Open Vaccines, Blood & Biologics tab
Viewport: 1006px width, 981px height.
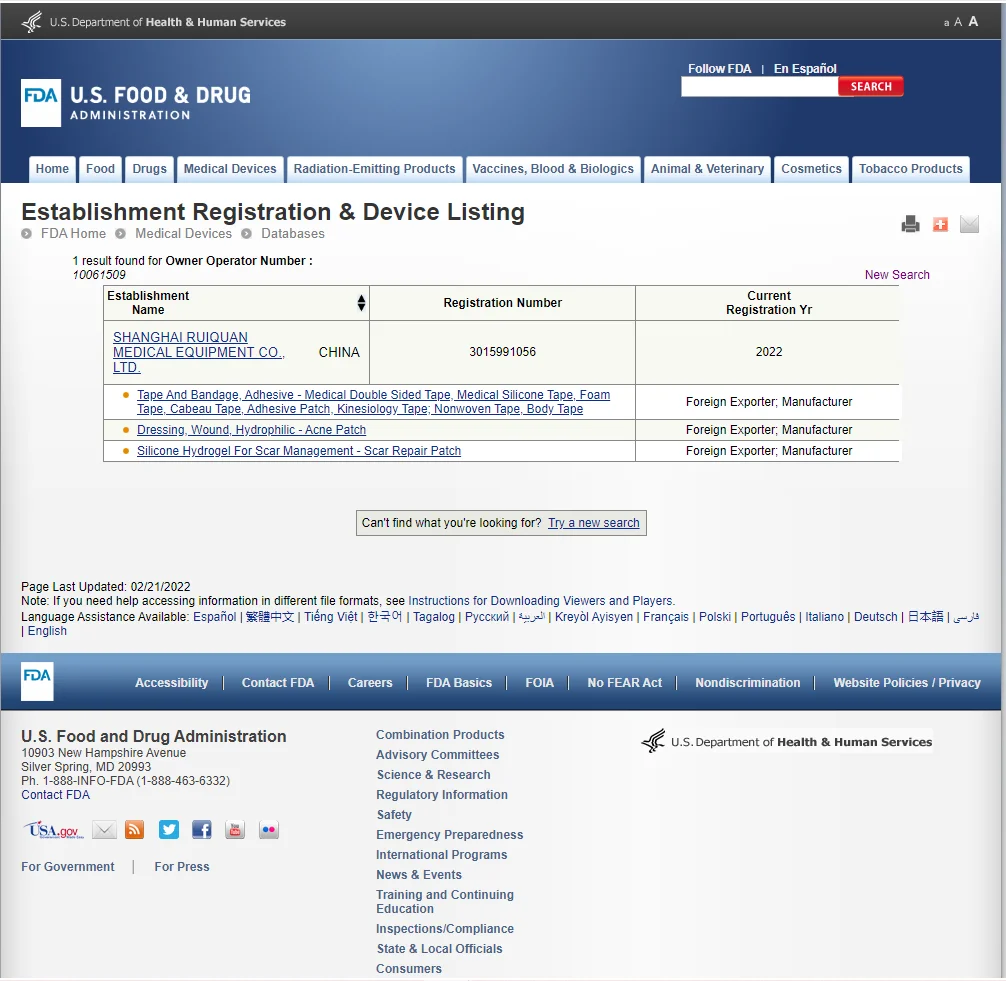point(553,169)
